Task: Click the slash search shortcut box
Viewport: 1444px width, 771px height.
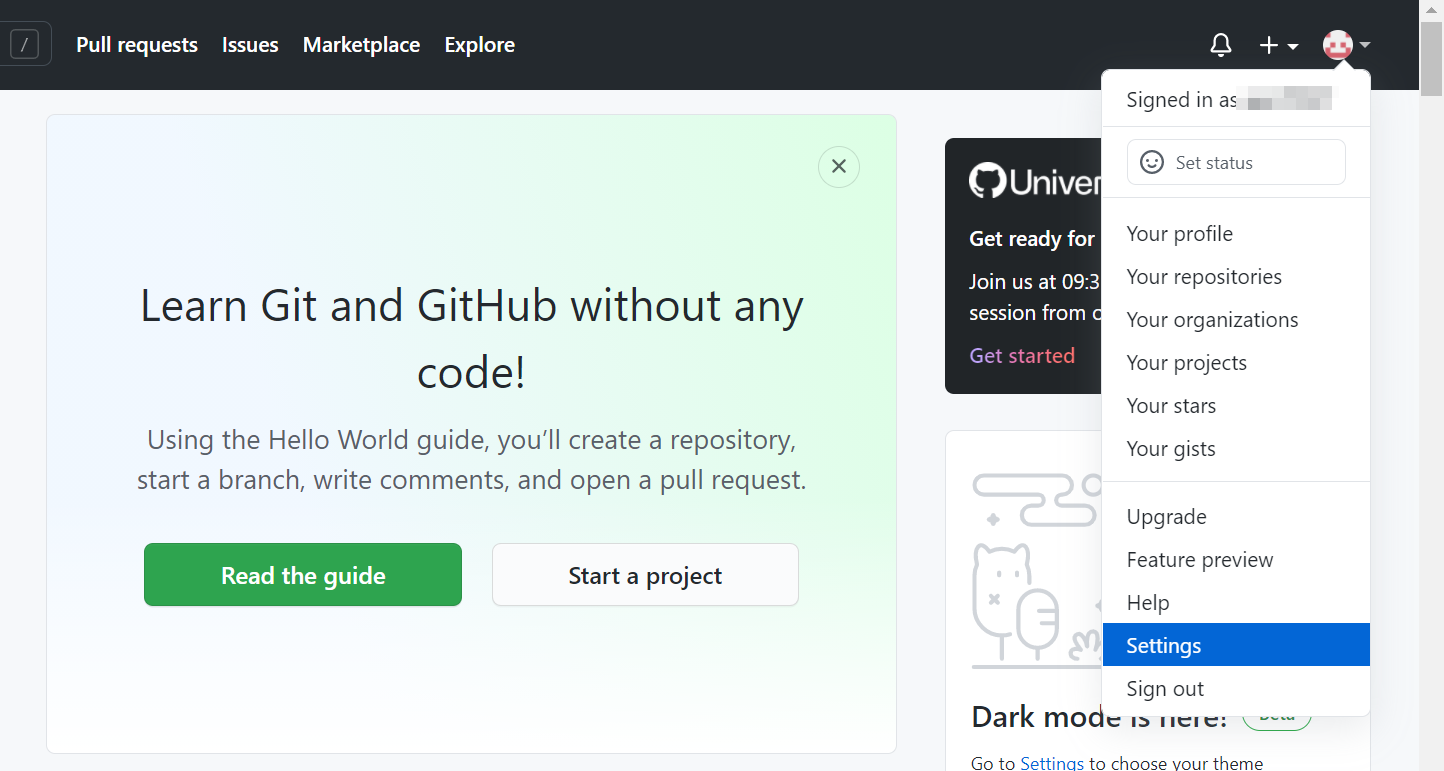Action: (x=24, y=44)
